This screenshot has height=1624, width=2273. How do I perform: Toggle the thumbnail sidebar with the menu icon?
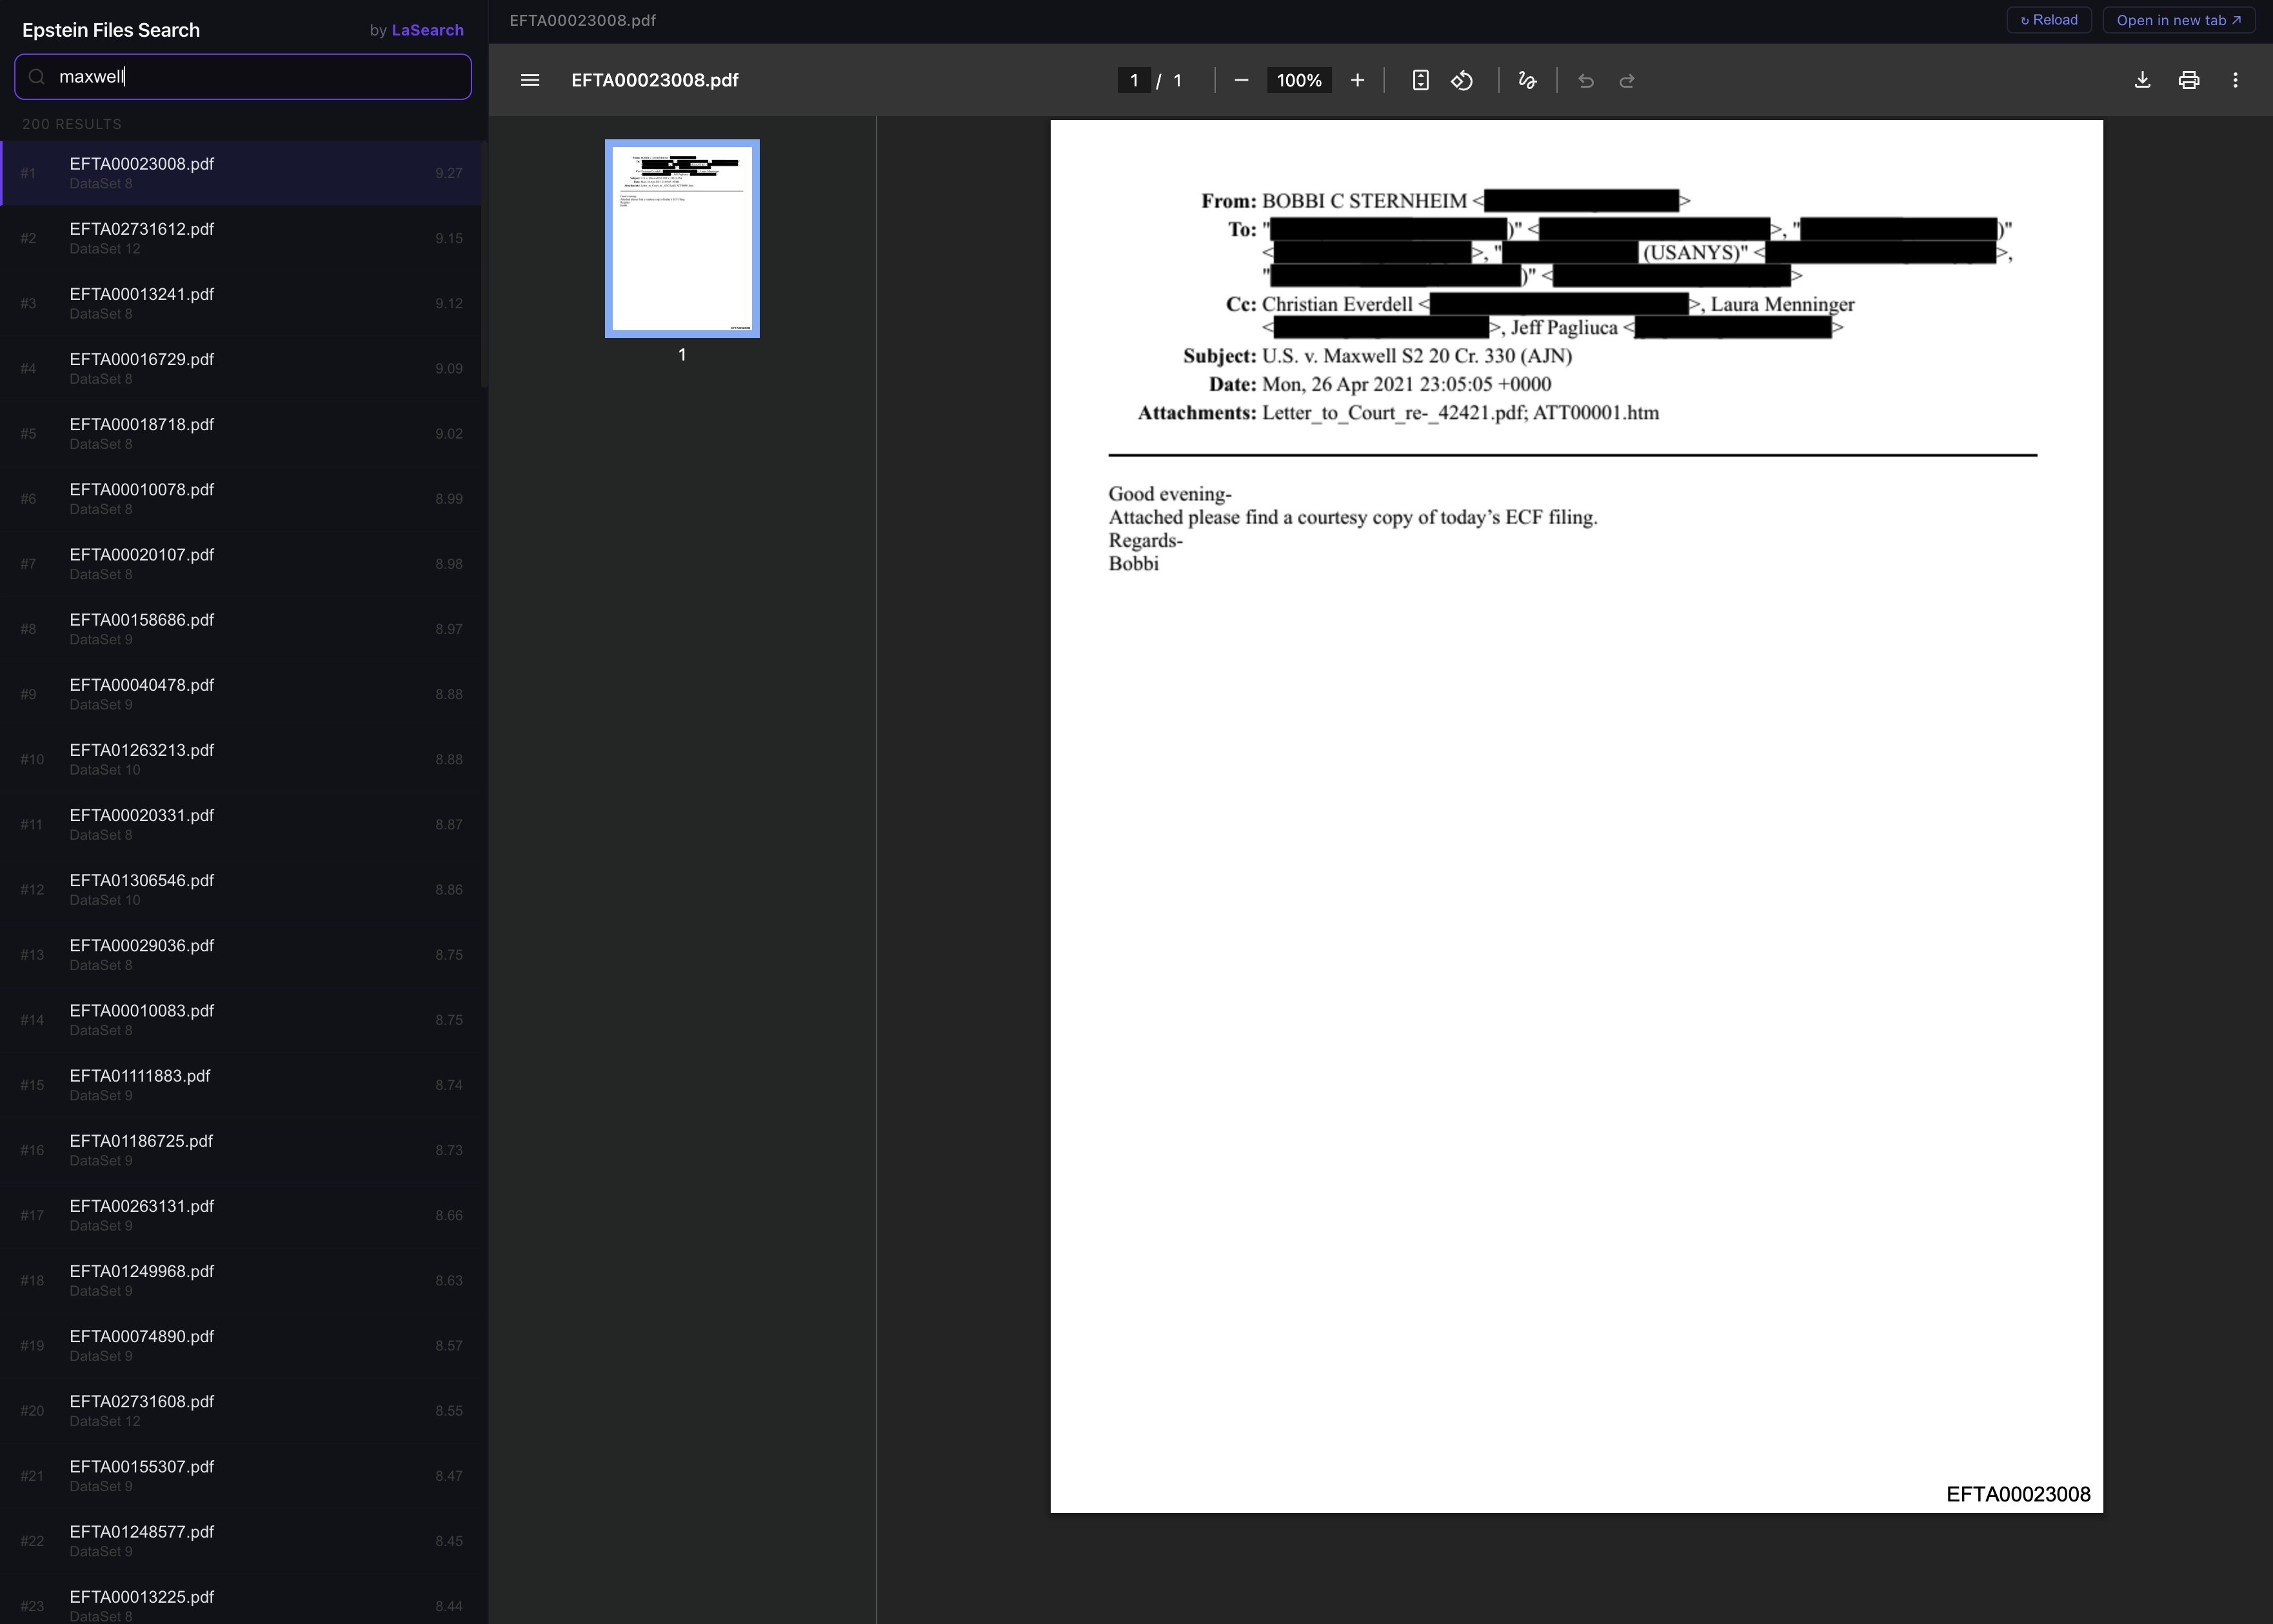(530, 80)
